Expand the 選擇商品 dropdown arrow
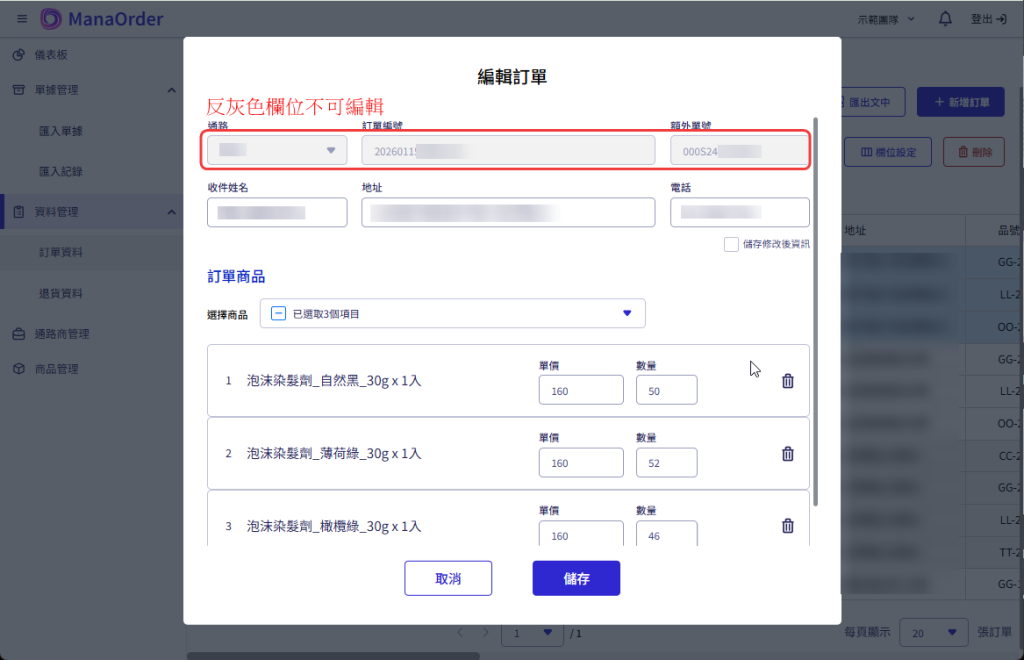1024x660 pixels. pyautogui.click(x=627, y=314)
